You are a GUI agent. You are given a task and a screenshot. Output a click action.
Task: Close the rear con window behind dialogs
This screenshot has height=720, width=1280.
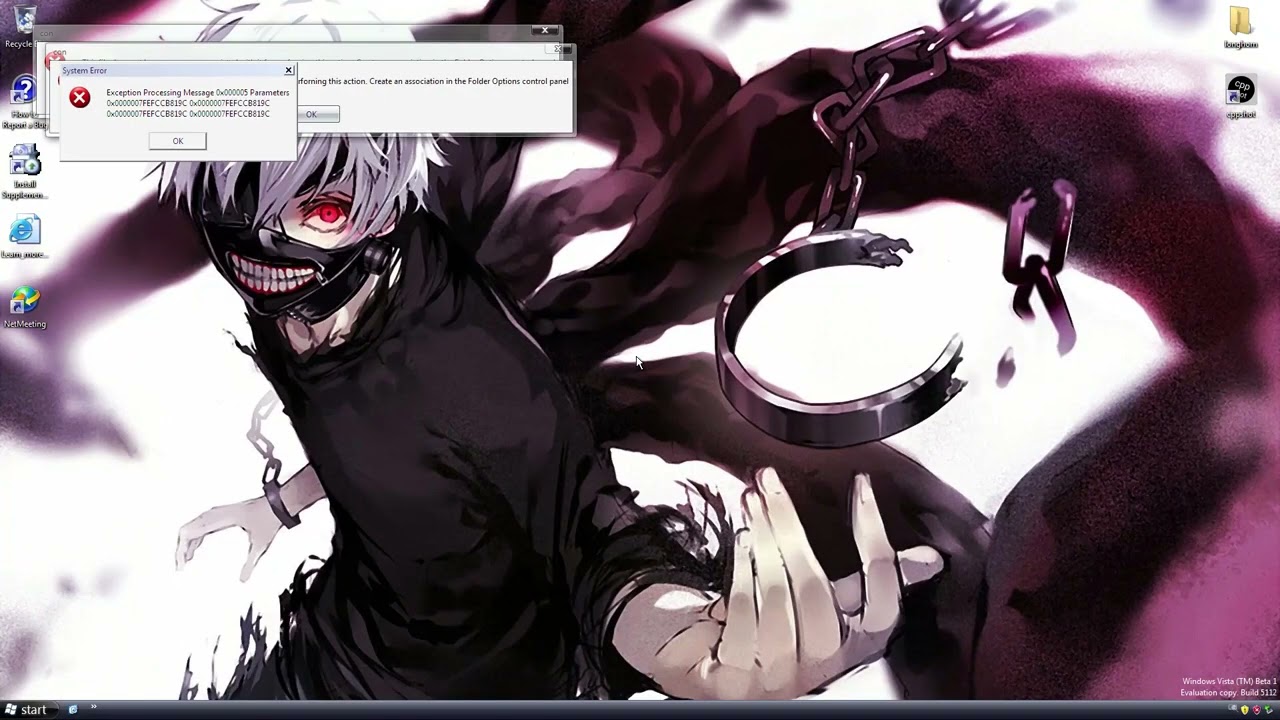click(x=545, y=31)
